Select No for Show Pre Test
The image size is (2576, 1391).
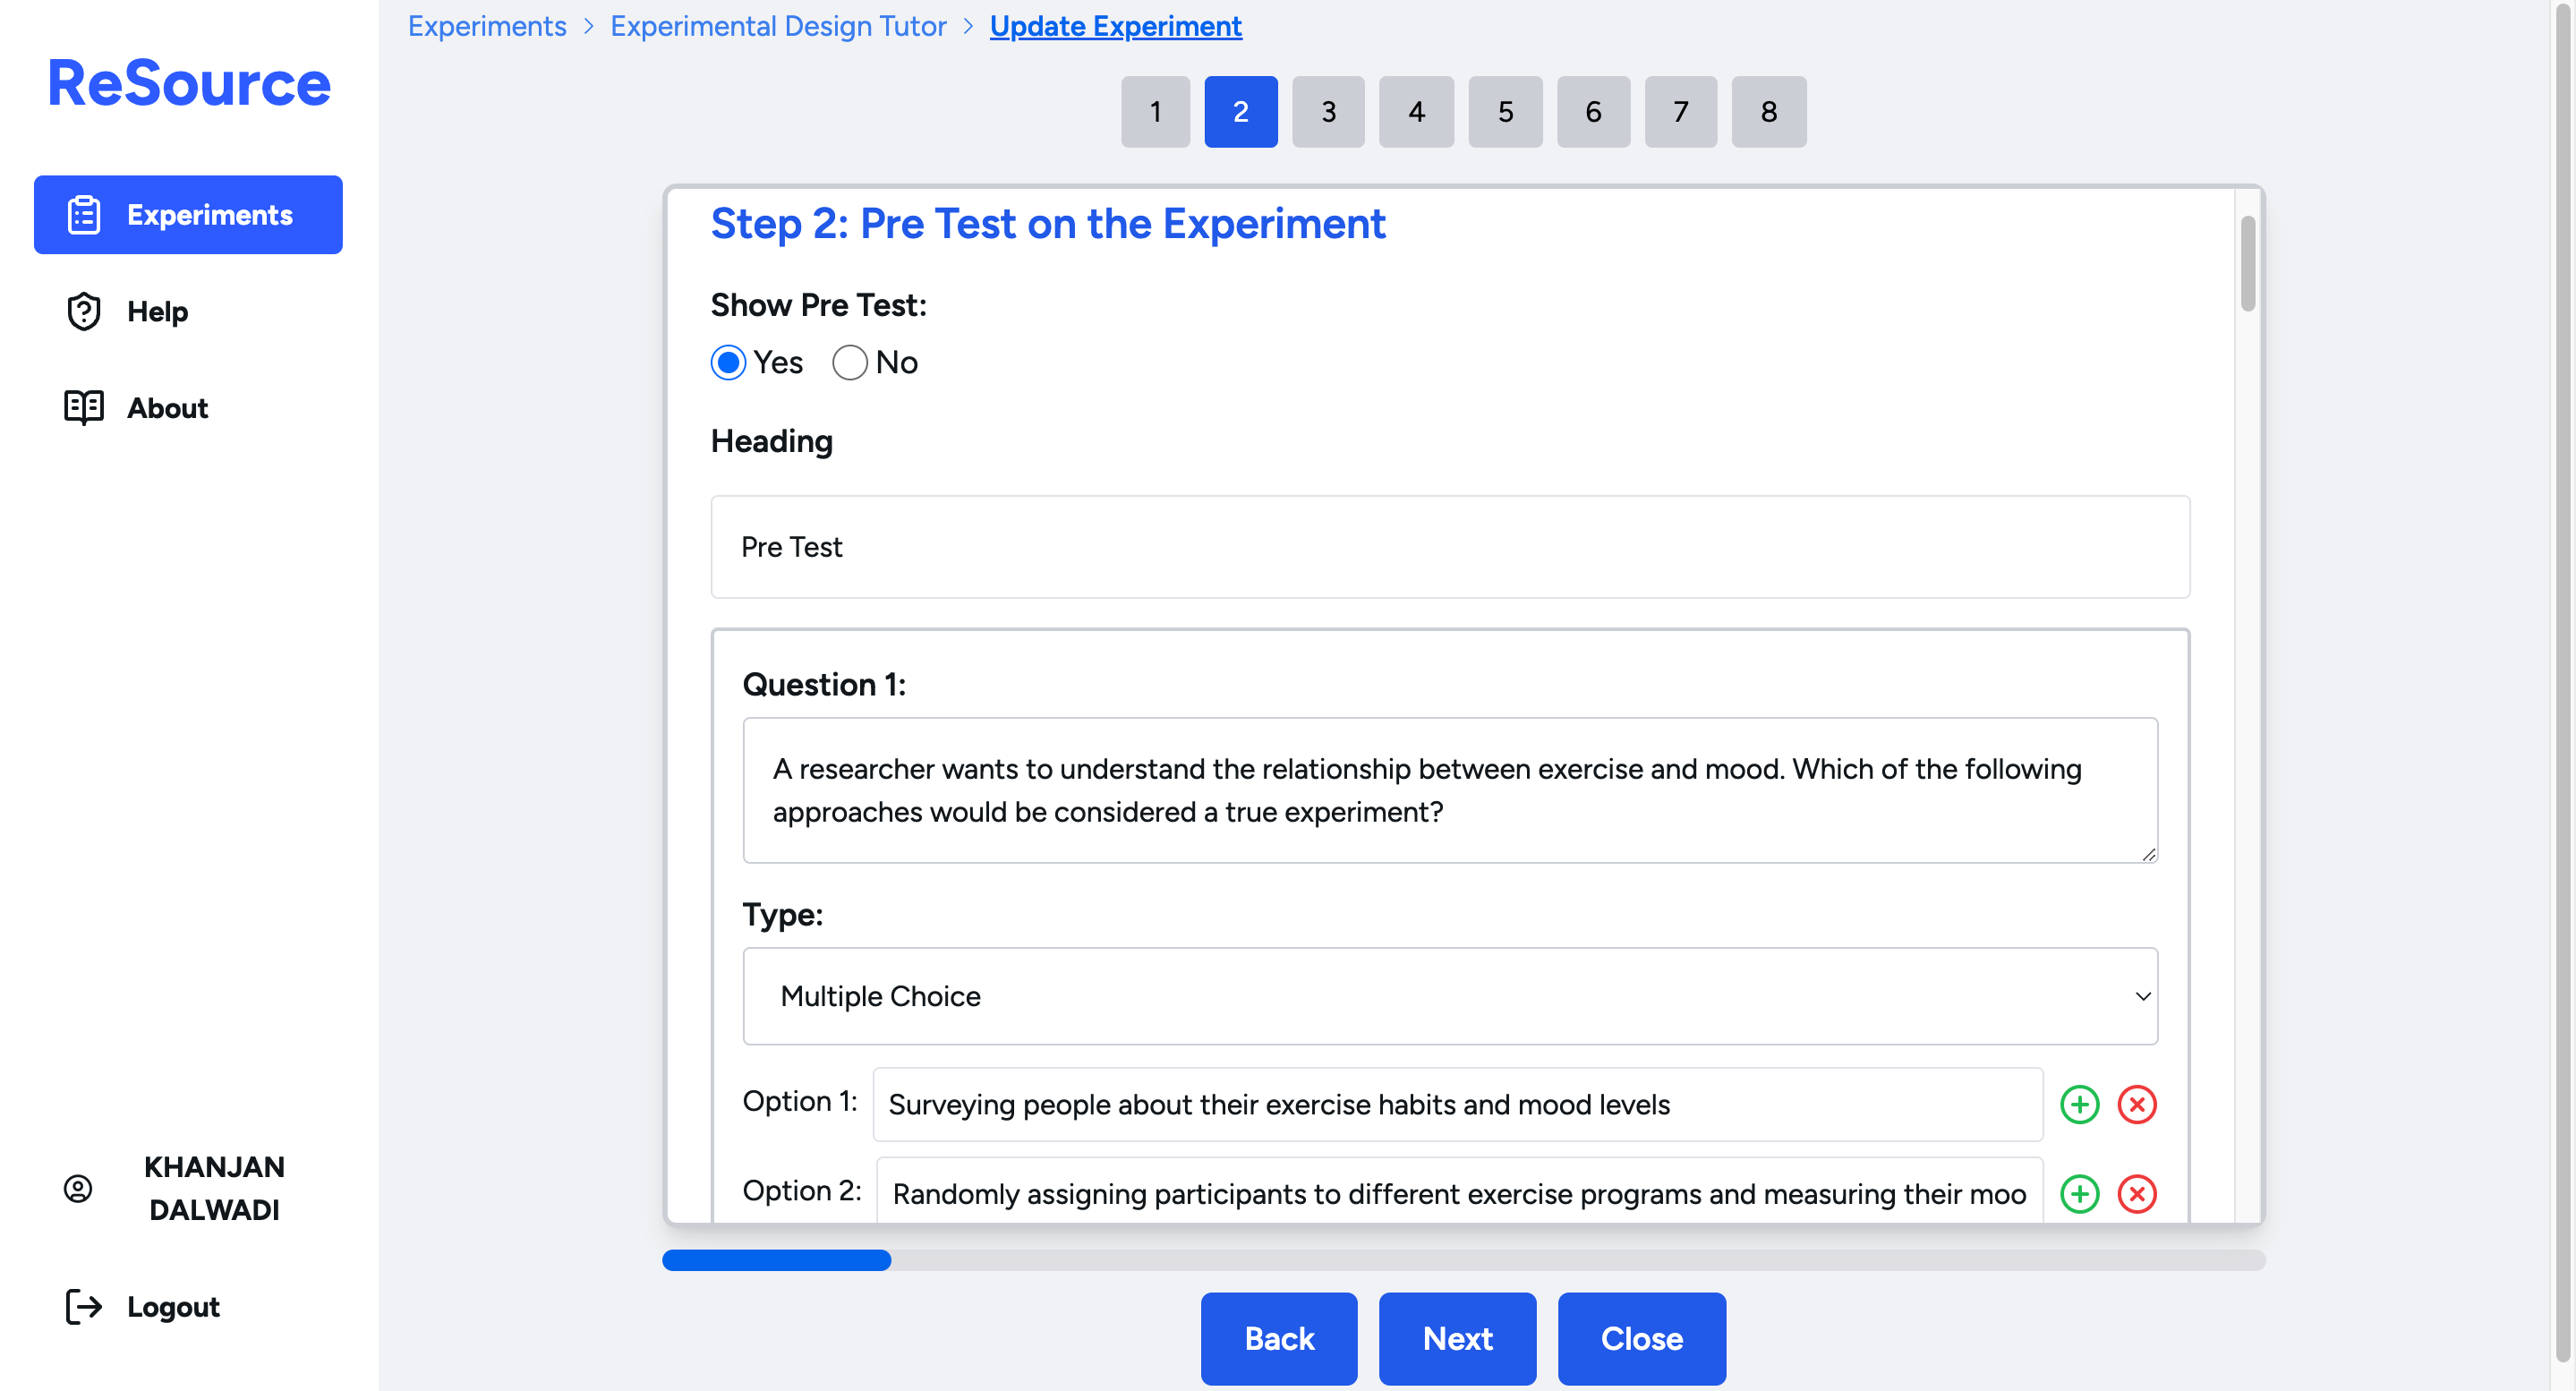pos(849,362)
